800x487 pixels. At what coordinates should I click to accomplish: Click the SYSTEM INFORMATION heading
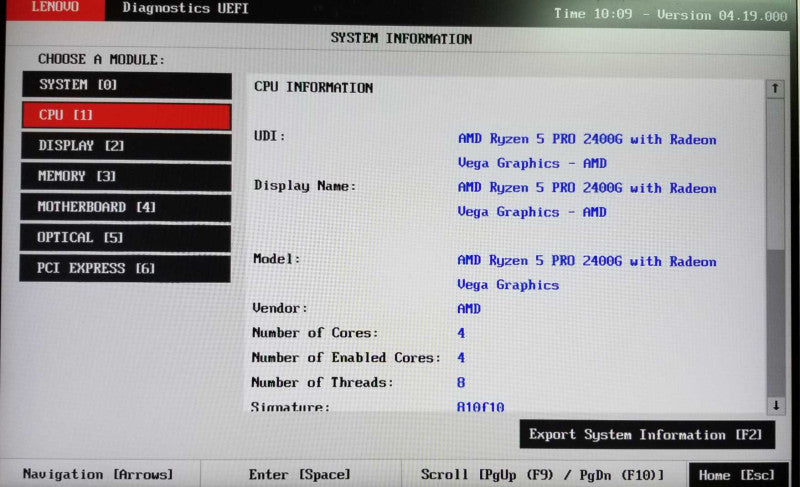(401, 38)
